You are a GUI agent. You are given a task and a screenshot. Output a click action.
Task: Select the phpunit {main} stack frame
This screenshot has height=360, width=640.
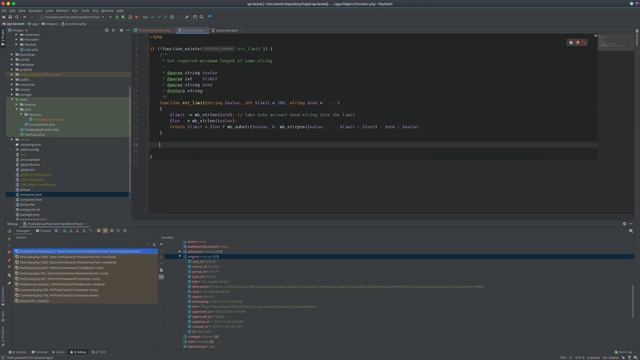click(33, 301)
